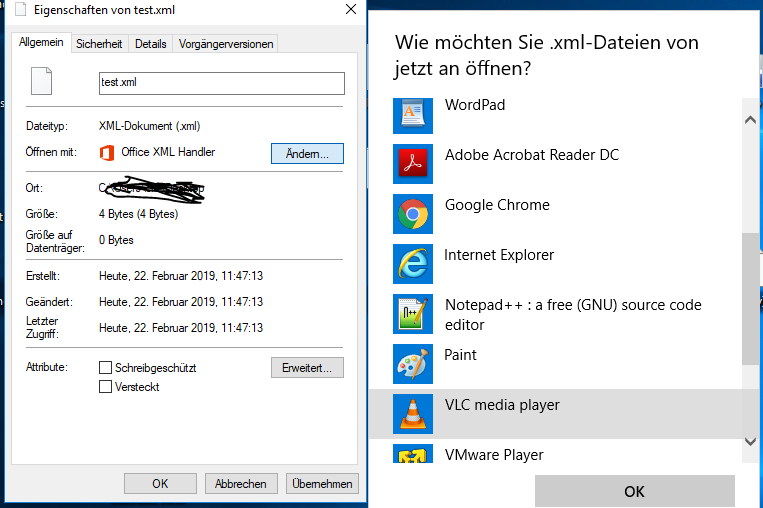The width and height of the screenshot is (763, 508).
Task: Choose the Adobe Acrobat Reader DC icon
Action: click(413, 163)
